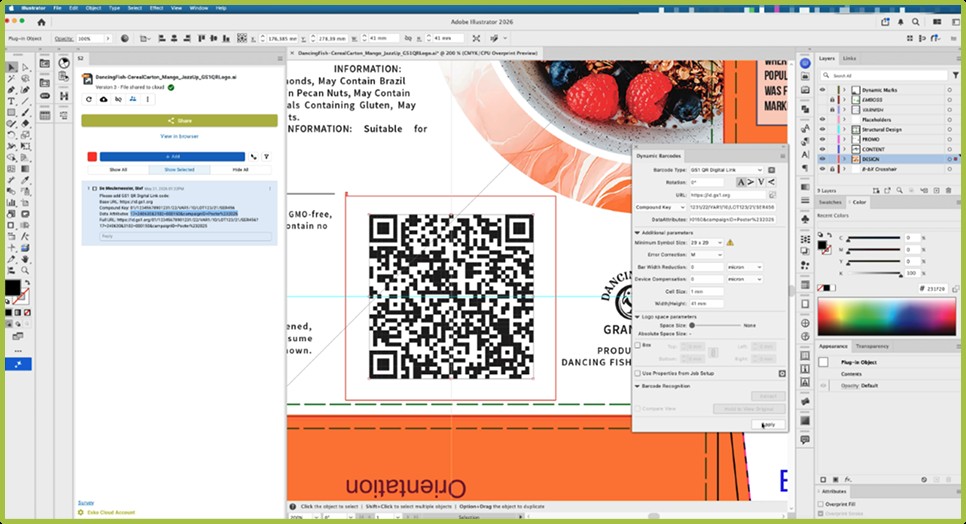This screenshot has width=966, height=524.
Task: Click the Hide All button
Action: tap(240, 169)
